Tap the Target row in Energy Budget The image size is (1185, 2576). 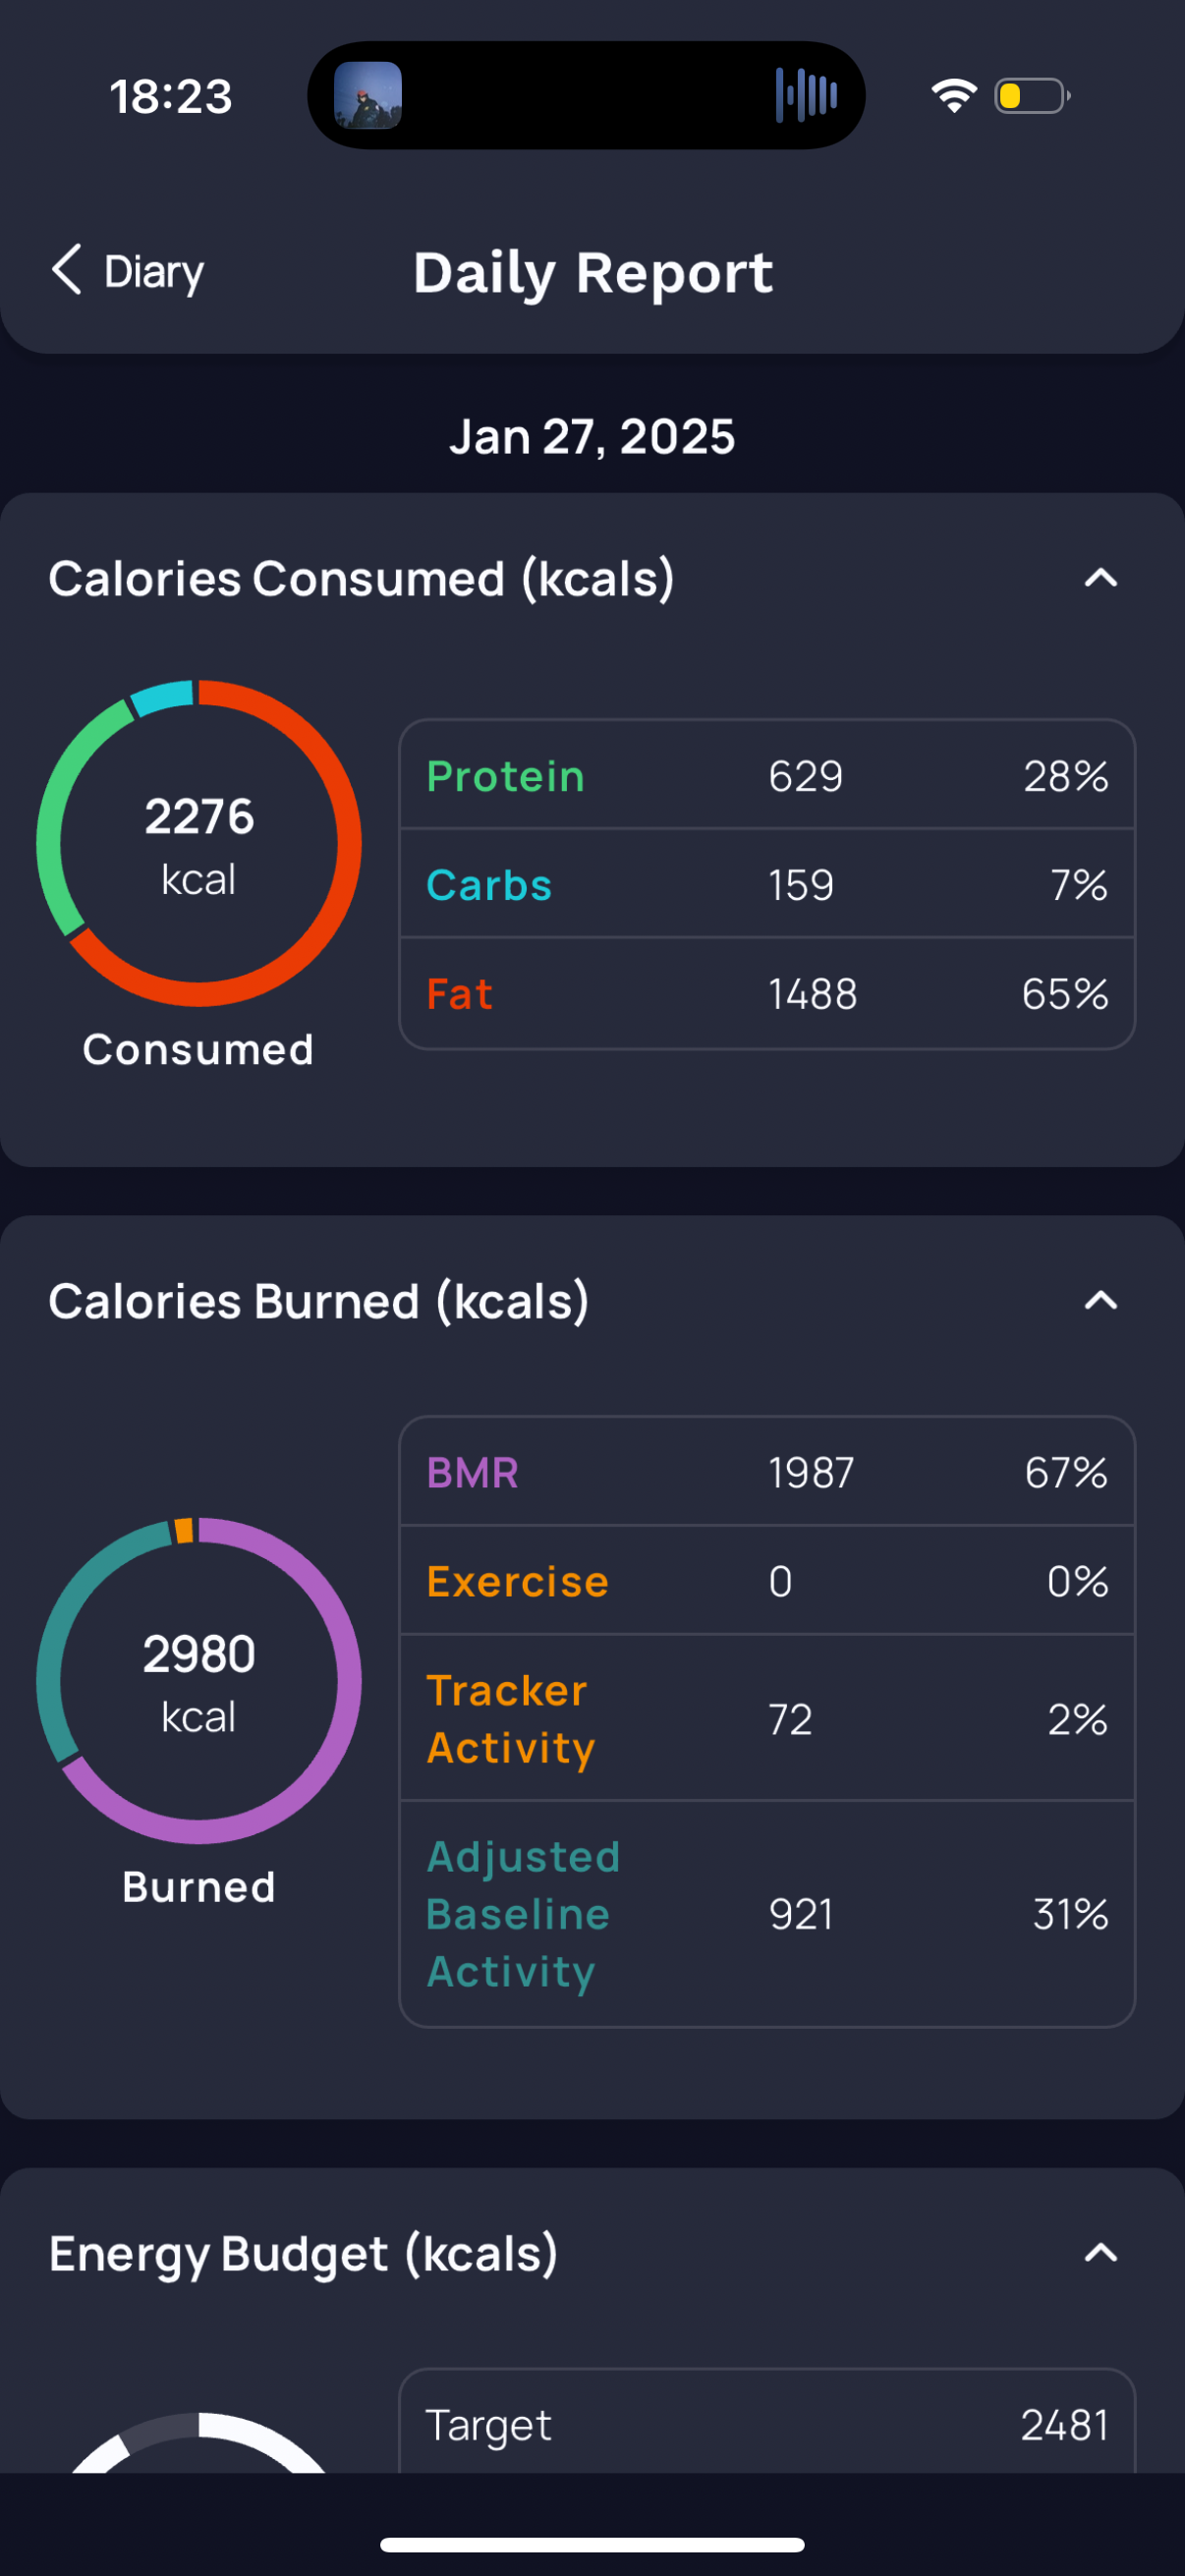pyautogui.click(x=767, y=2425)
